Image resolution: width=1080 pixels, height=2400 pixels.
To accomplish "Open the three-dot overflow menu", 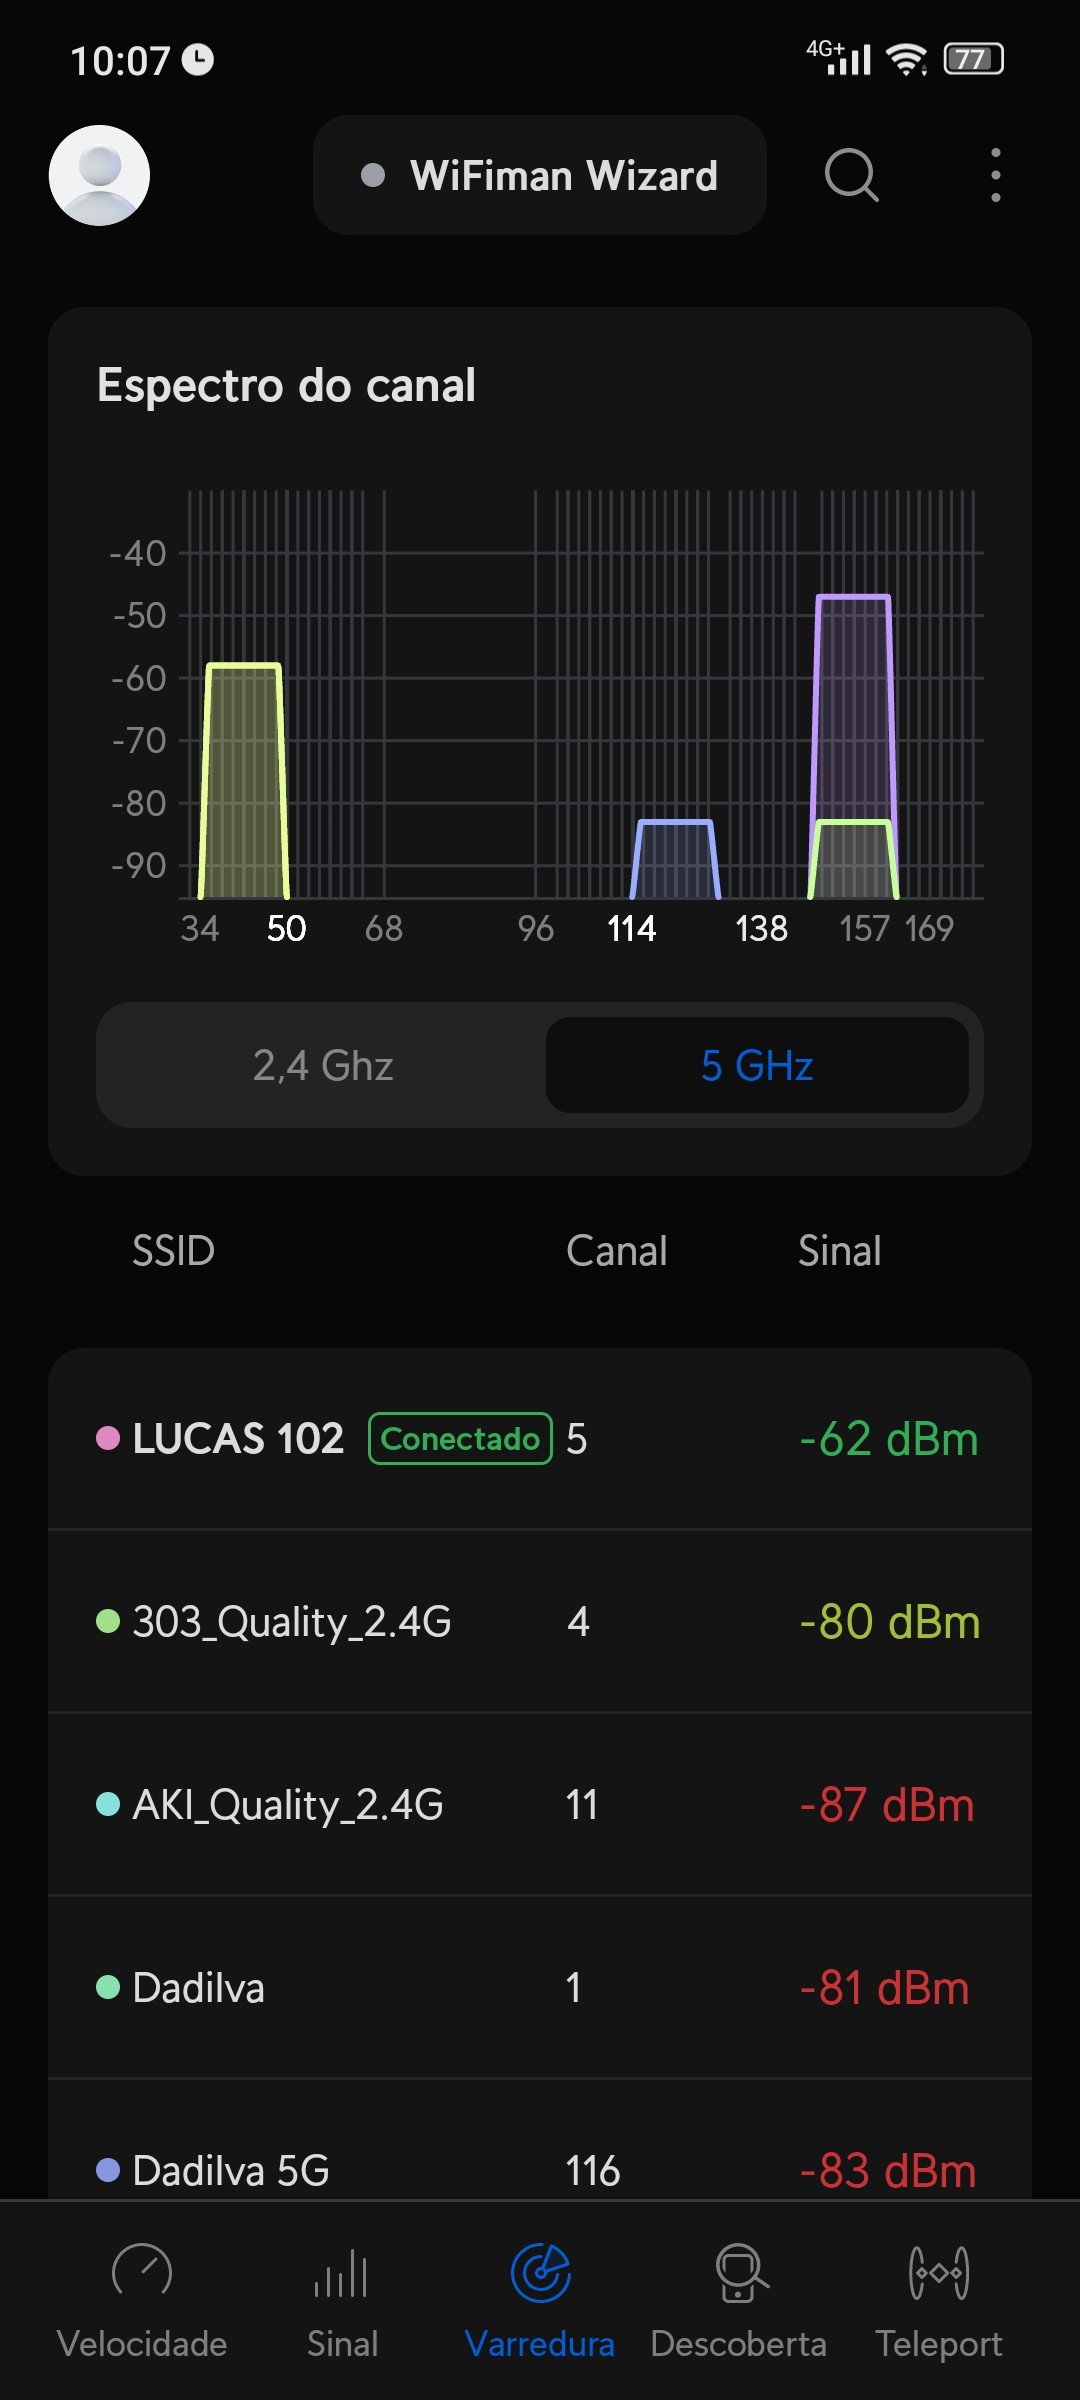I will click(995, 175).
